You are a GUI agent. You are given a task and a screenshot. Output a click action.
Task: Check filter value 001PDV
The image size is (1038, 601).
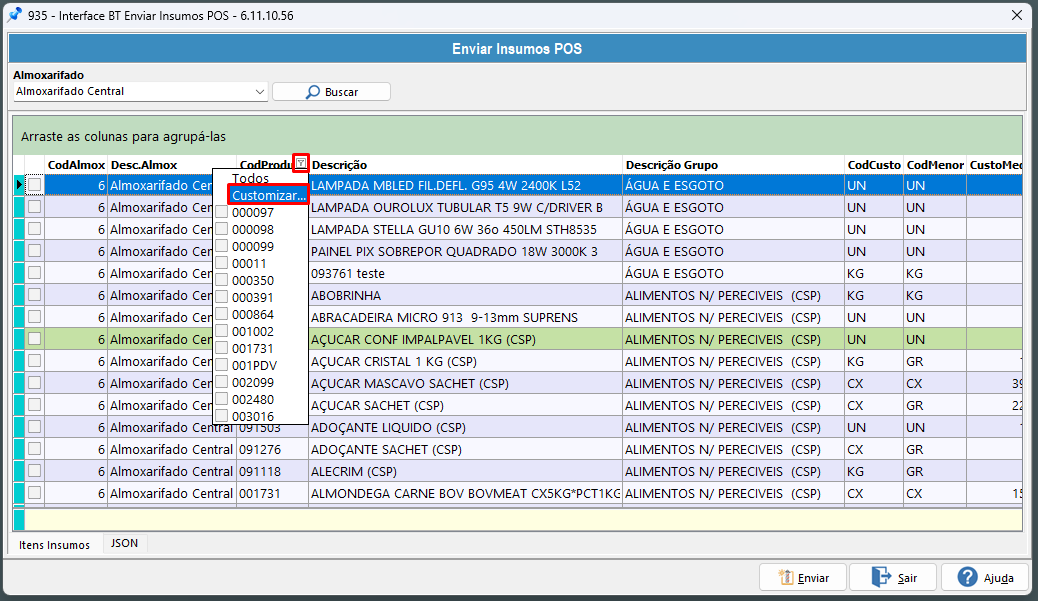click(222, 365)
